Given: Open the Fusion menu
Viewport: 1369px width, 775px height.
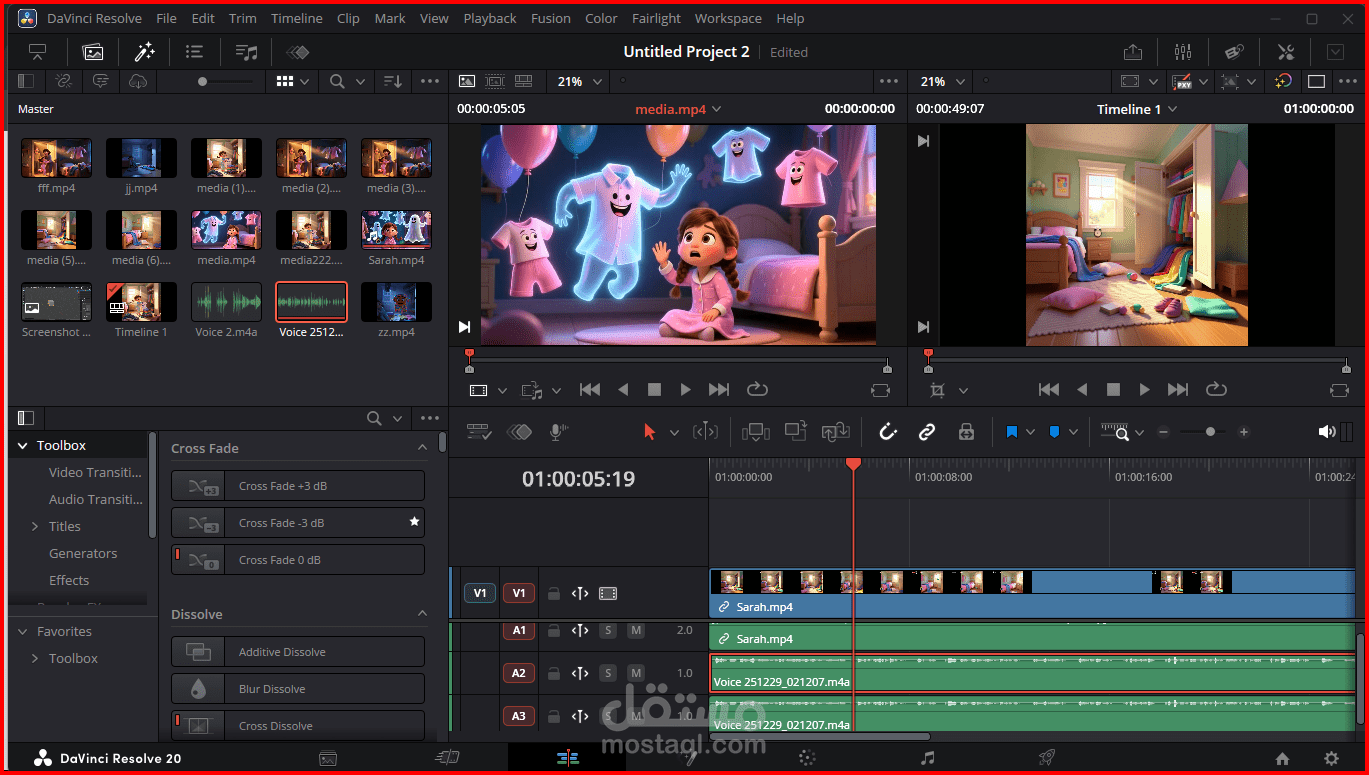Looking at the screenshot, I should [550, 18].
